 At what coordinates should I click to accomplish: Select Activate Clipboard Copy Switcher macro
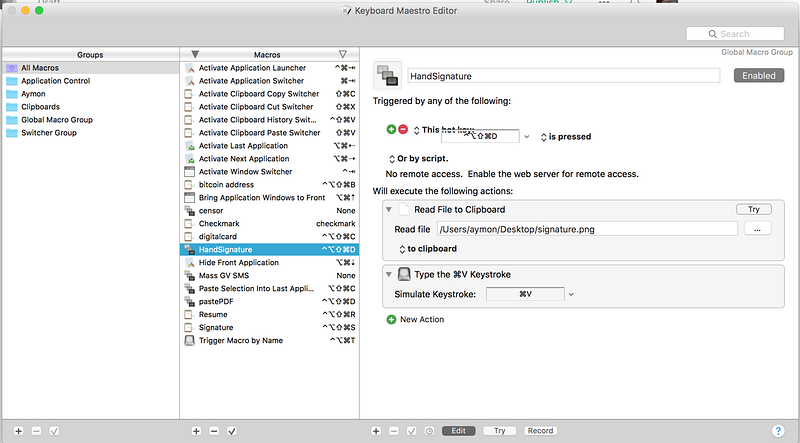coord(269,94)
